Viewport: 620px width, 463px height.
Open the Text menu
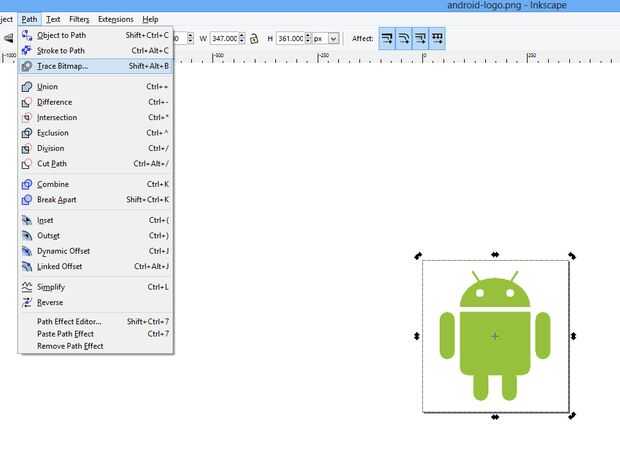pos(53,19)
